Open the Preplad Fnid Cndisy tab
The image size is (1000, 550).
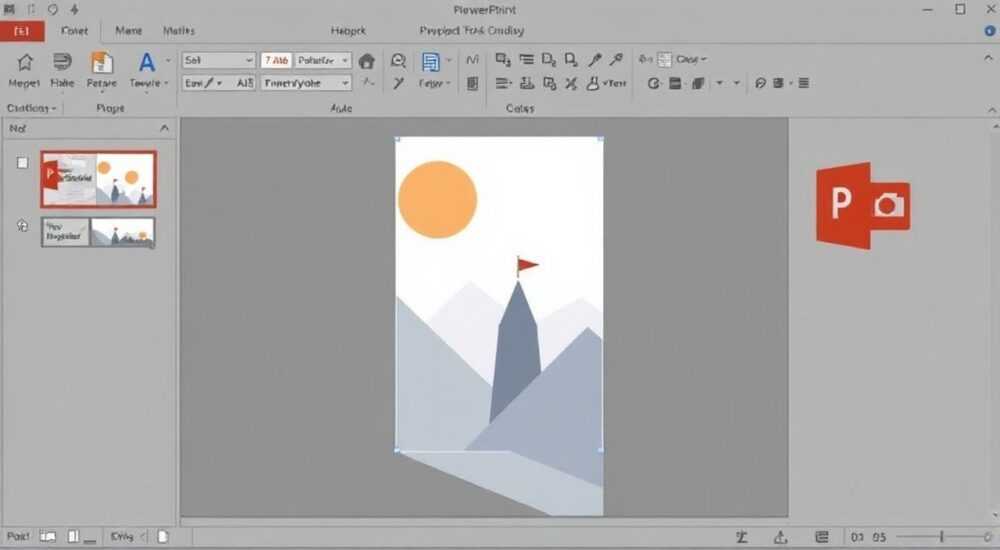[x=471, y=31]
